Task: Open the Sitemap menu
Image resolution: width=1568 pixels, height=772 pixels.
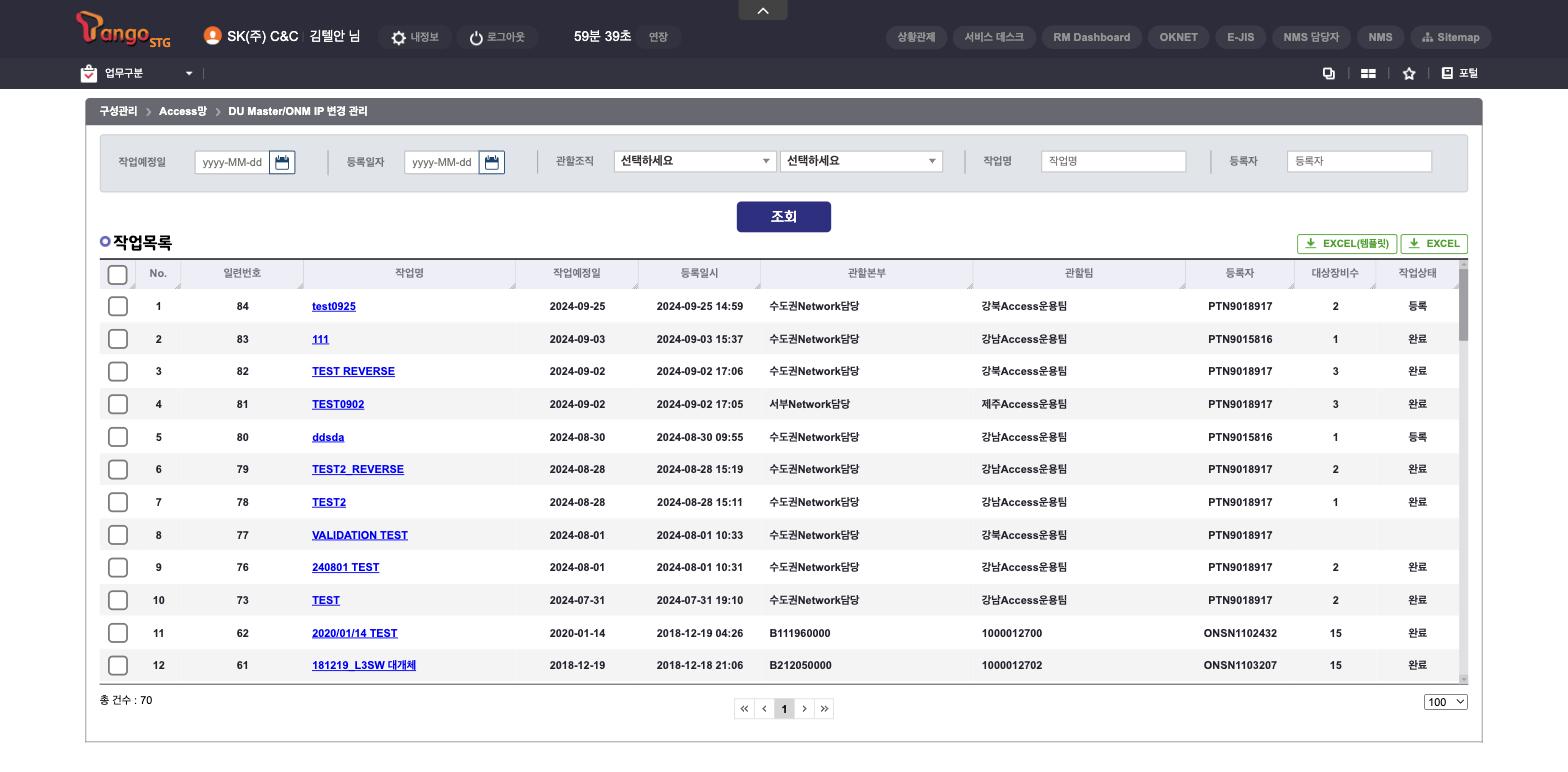Action: tap(1451, 37)
